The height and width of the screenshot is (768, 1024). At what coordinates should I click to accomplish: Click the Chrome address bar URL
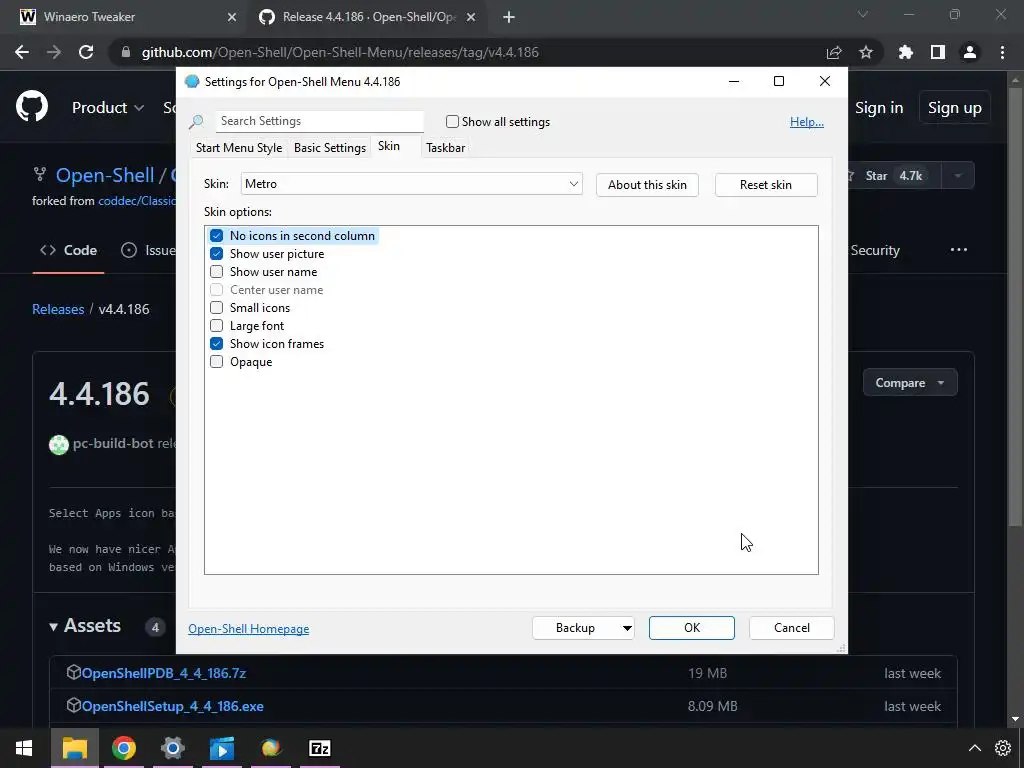coord(340,52)
